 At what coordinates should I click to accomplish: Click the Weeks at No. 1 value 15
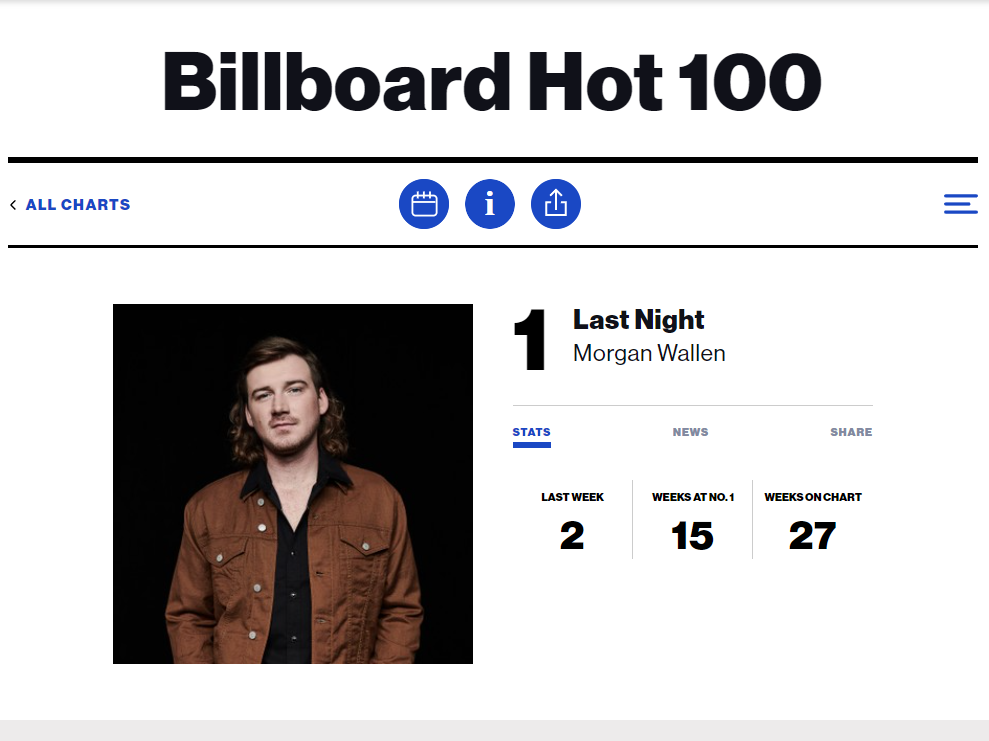click(692, 537)
